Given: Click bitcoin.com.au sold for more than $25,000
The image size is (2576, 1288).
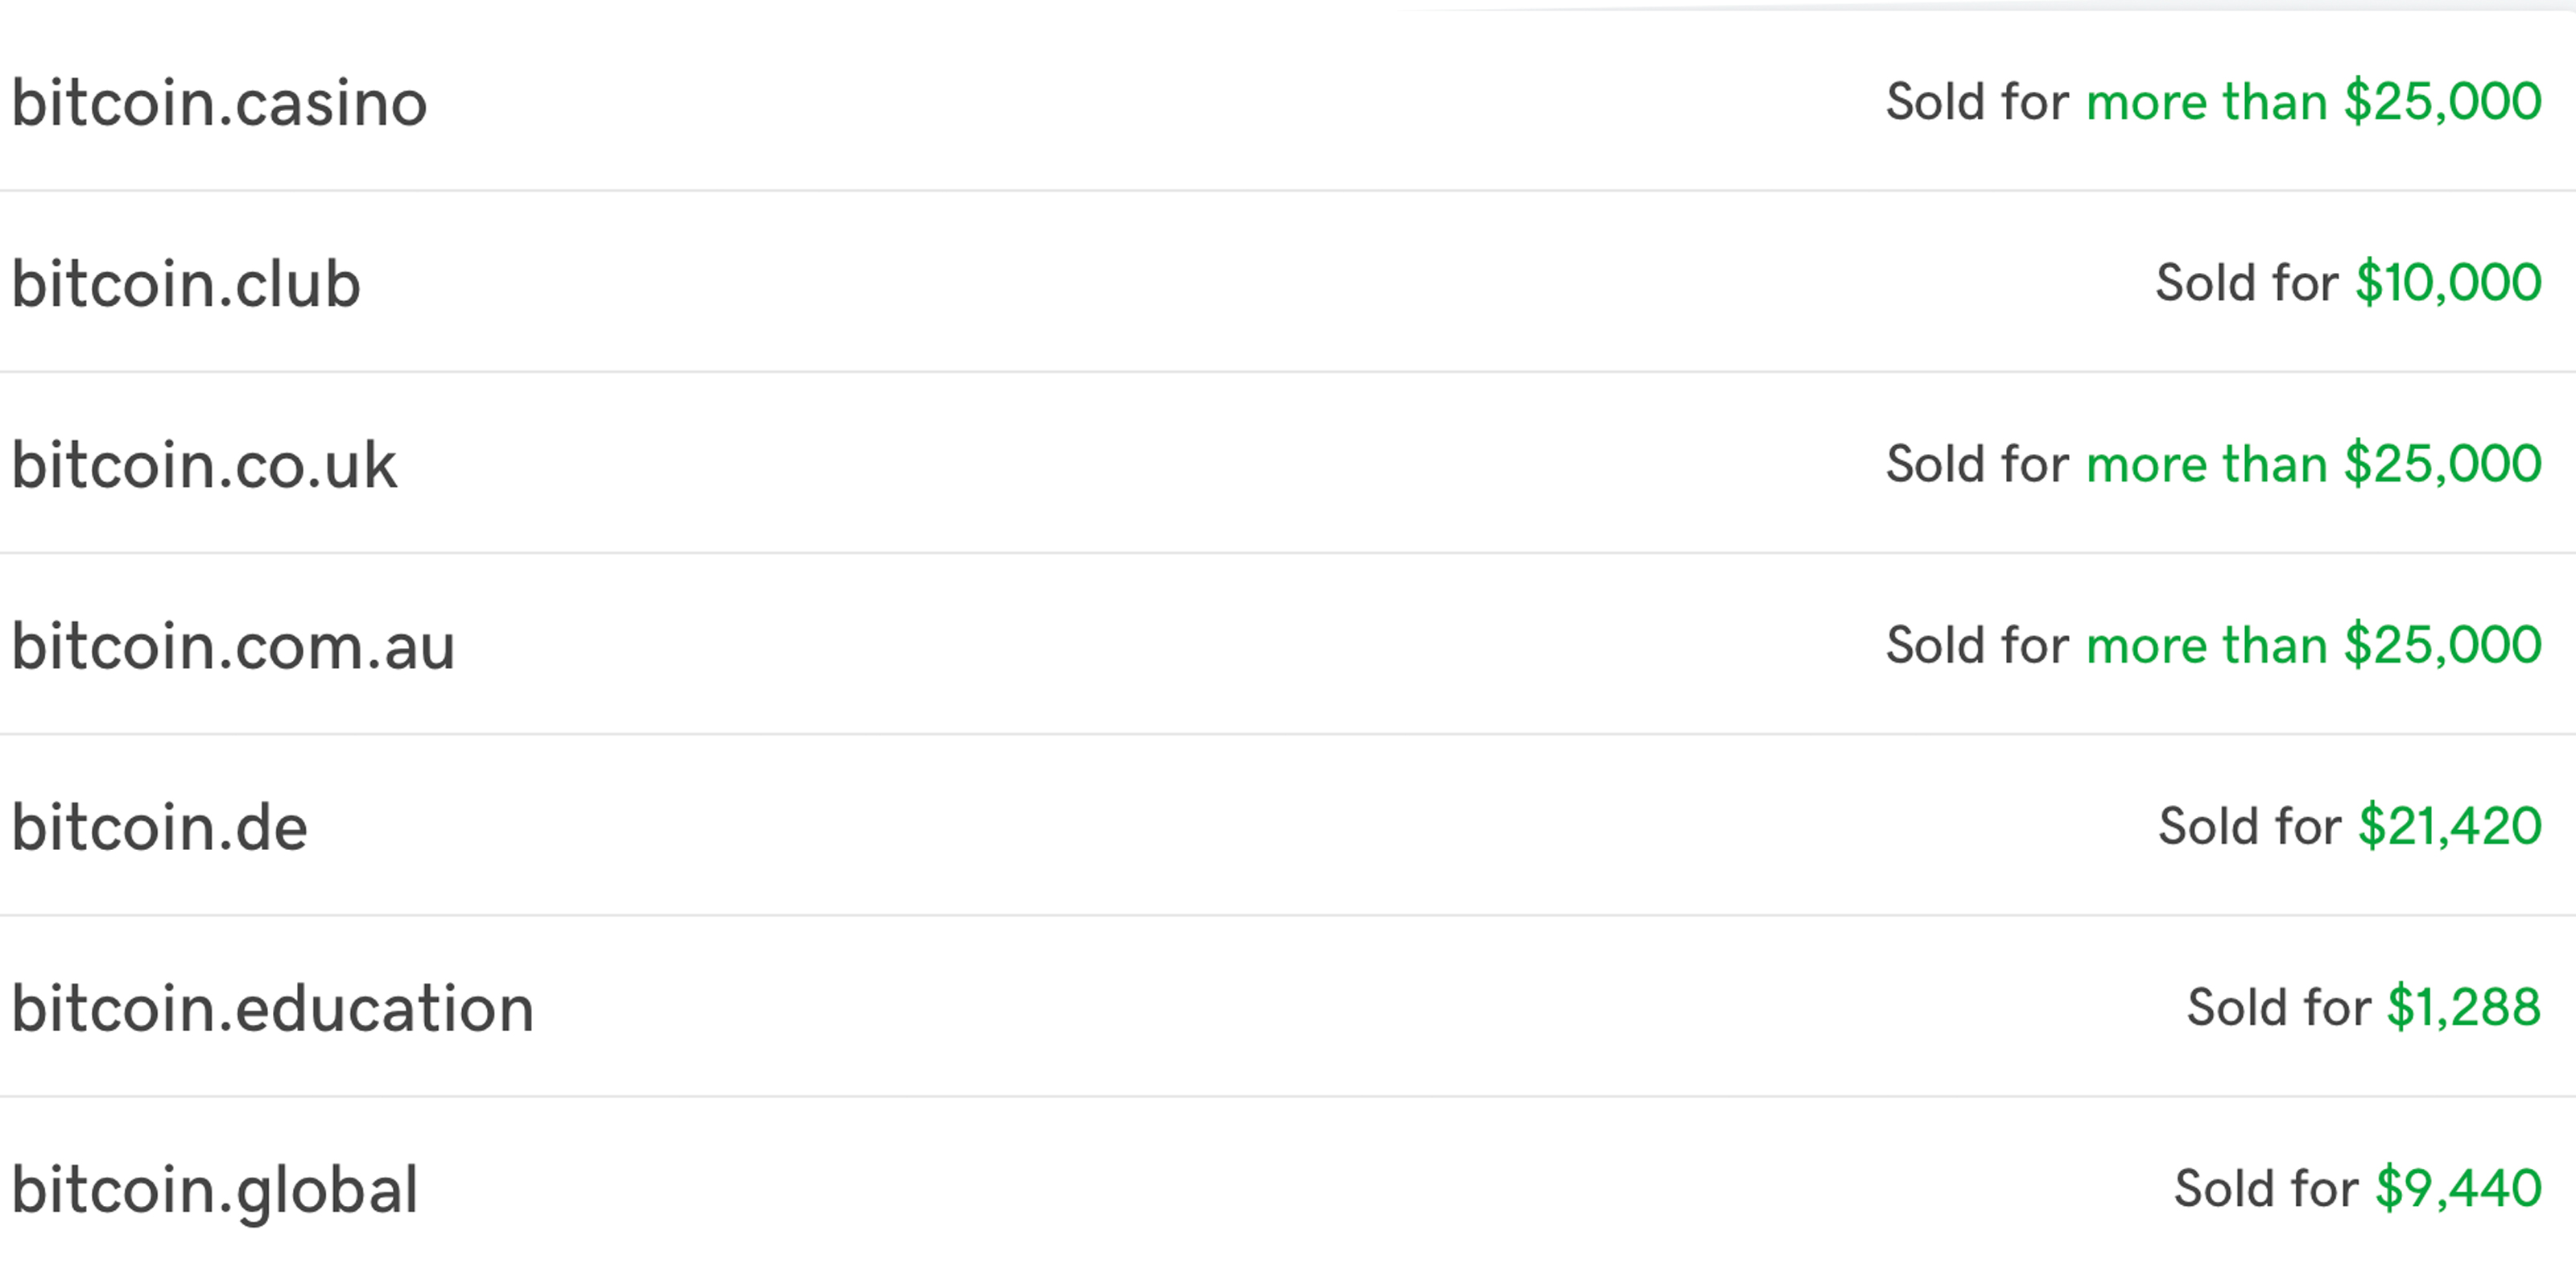Looking at the screenshot, I should tap(2314, 645).
